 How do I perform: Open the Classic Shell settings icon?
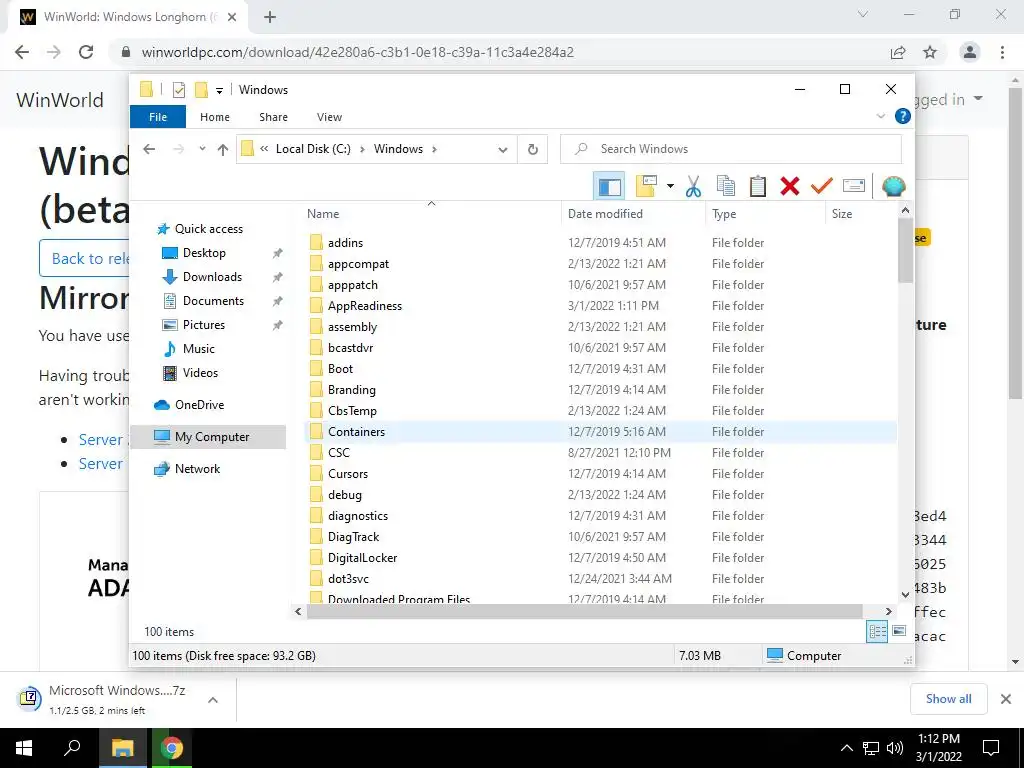pos(893,187)
